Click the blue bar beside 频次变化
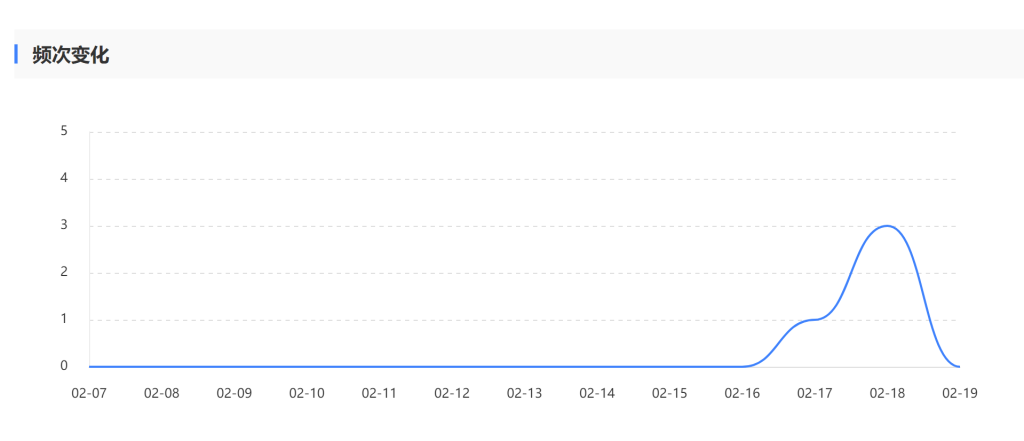1024x441 pixels. 16,54
